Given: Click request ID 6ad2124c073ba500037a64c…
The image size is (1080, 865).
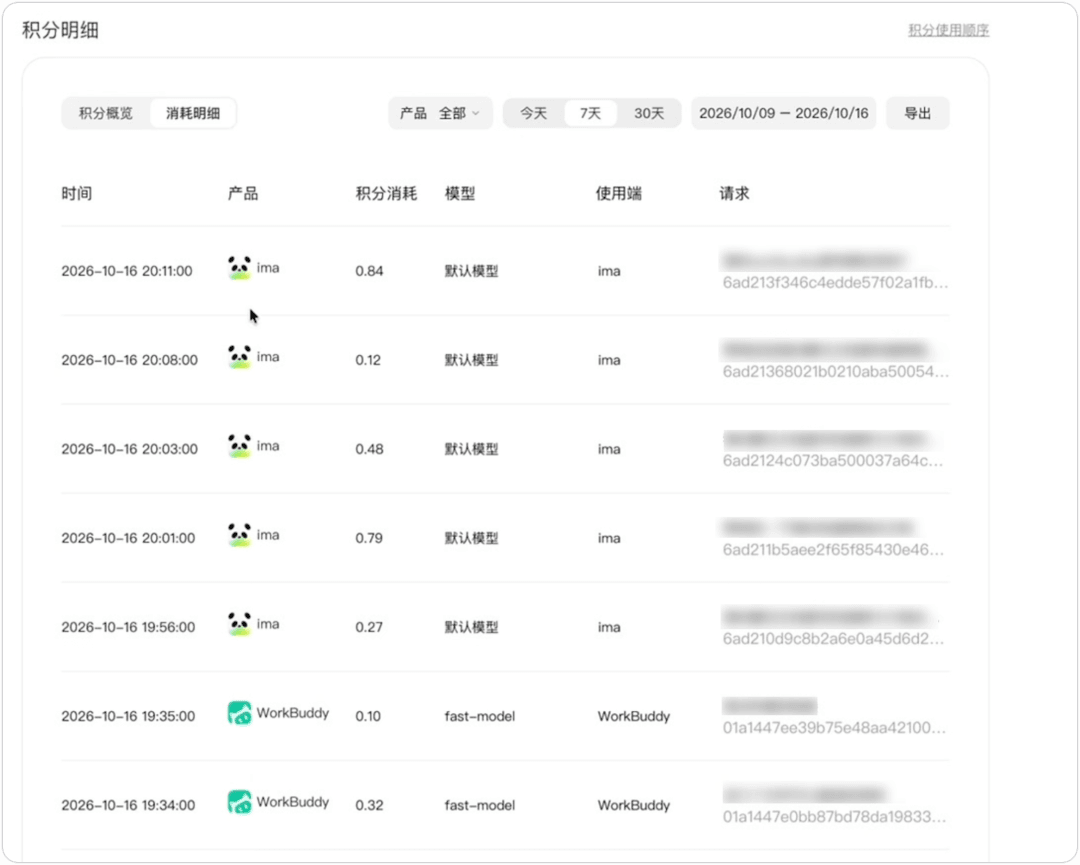Looking at the screenshot, I should click(833, 460).
